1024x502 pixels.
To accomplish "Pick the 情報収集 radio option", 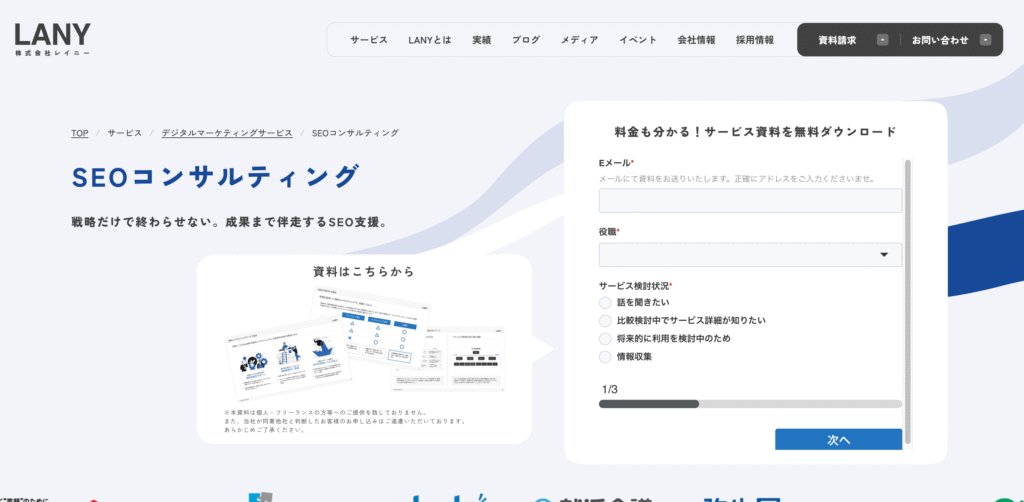I will (x=605, y=356).
